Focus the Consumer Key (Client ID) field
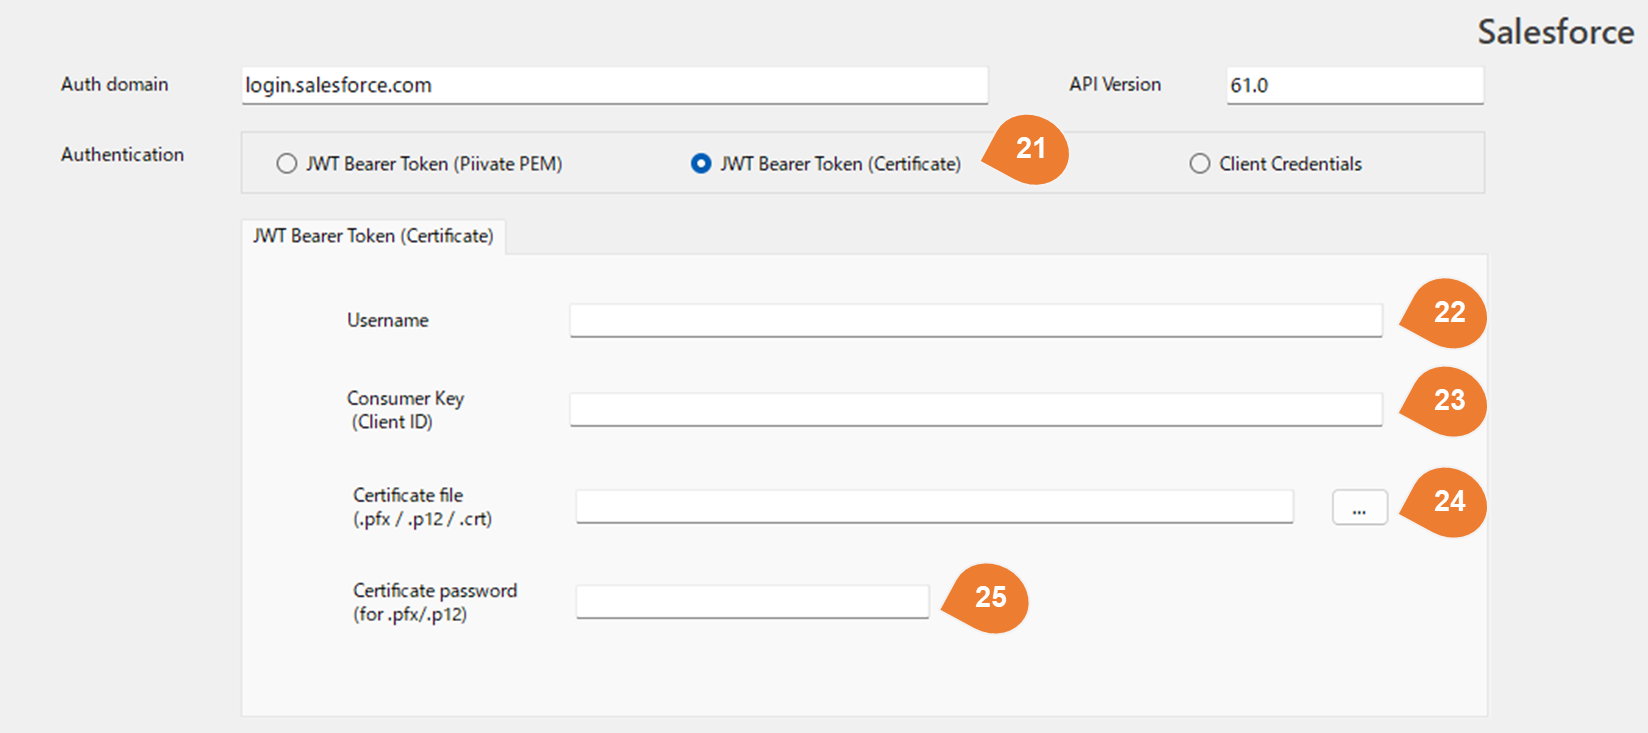Viewport: 1648px width, 733px height. (975, 409)
